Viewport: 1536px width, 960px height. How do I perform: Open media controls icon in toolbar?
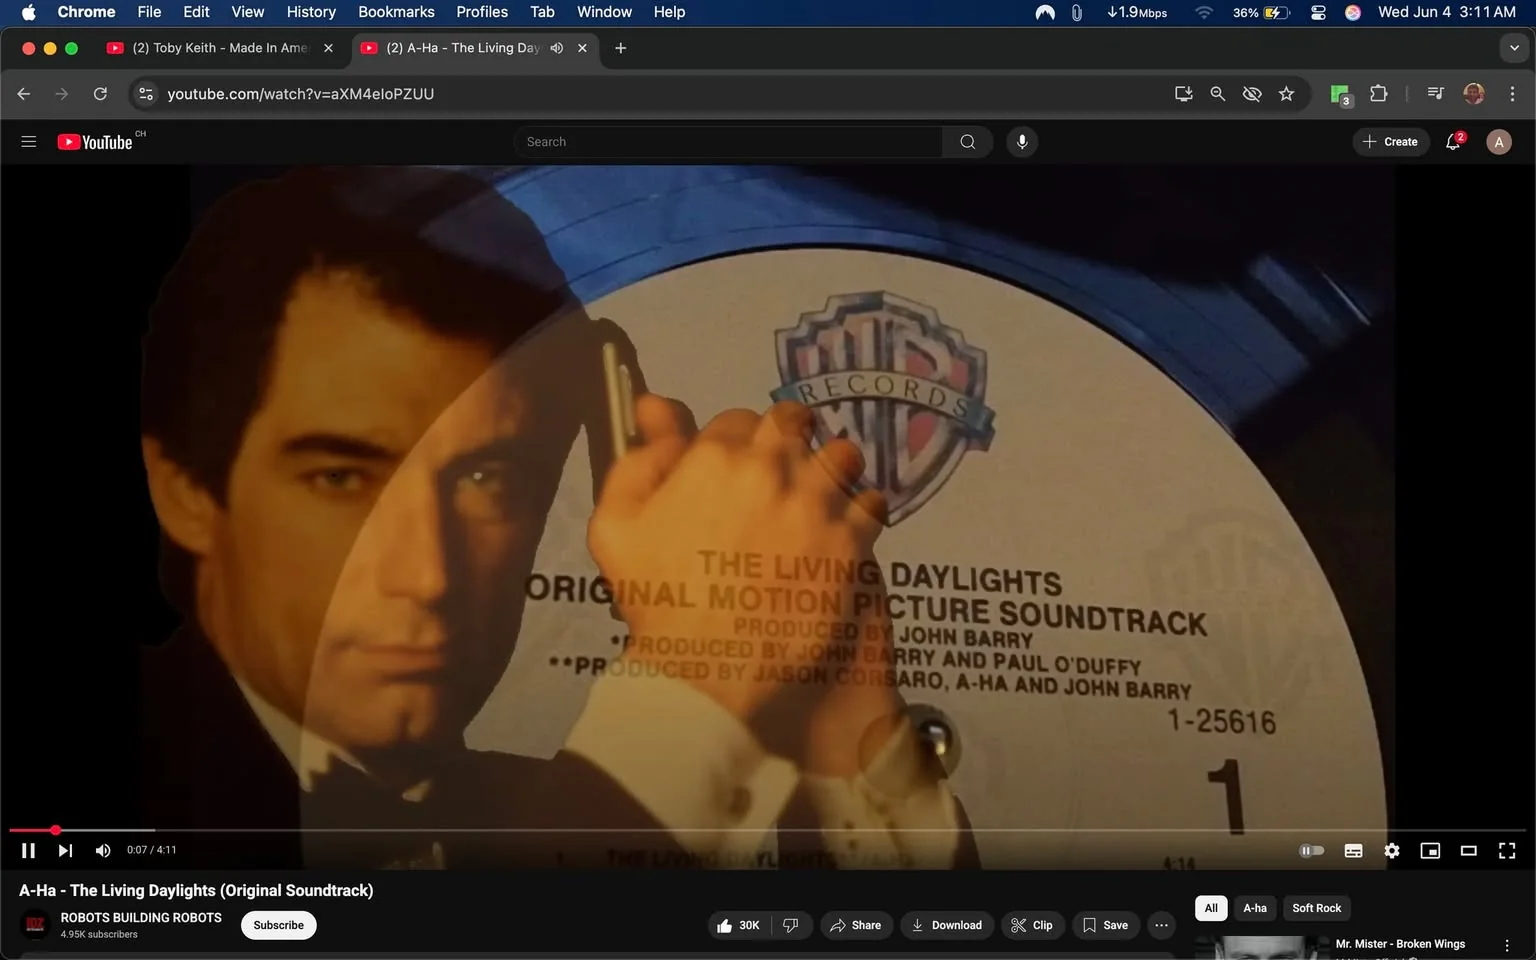tap(1435, 94)
